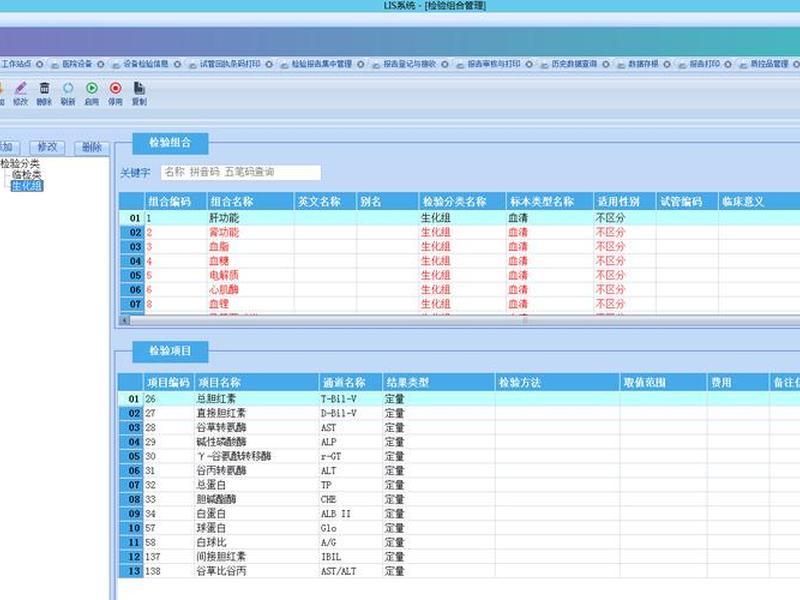
Task: Click the 适用性别 column header
Action: point(624,202)
